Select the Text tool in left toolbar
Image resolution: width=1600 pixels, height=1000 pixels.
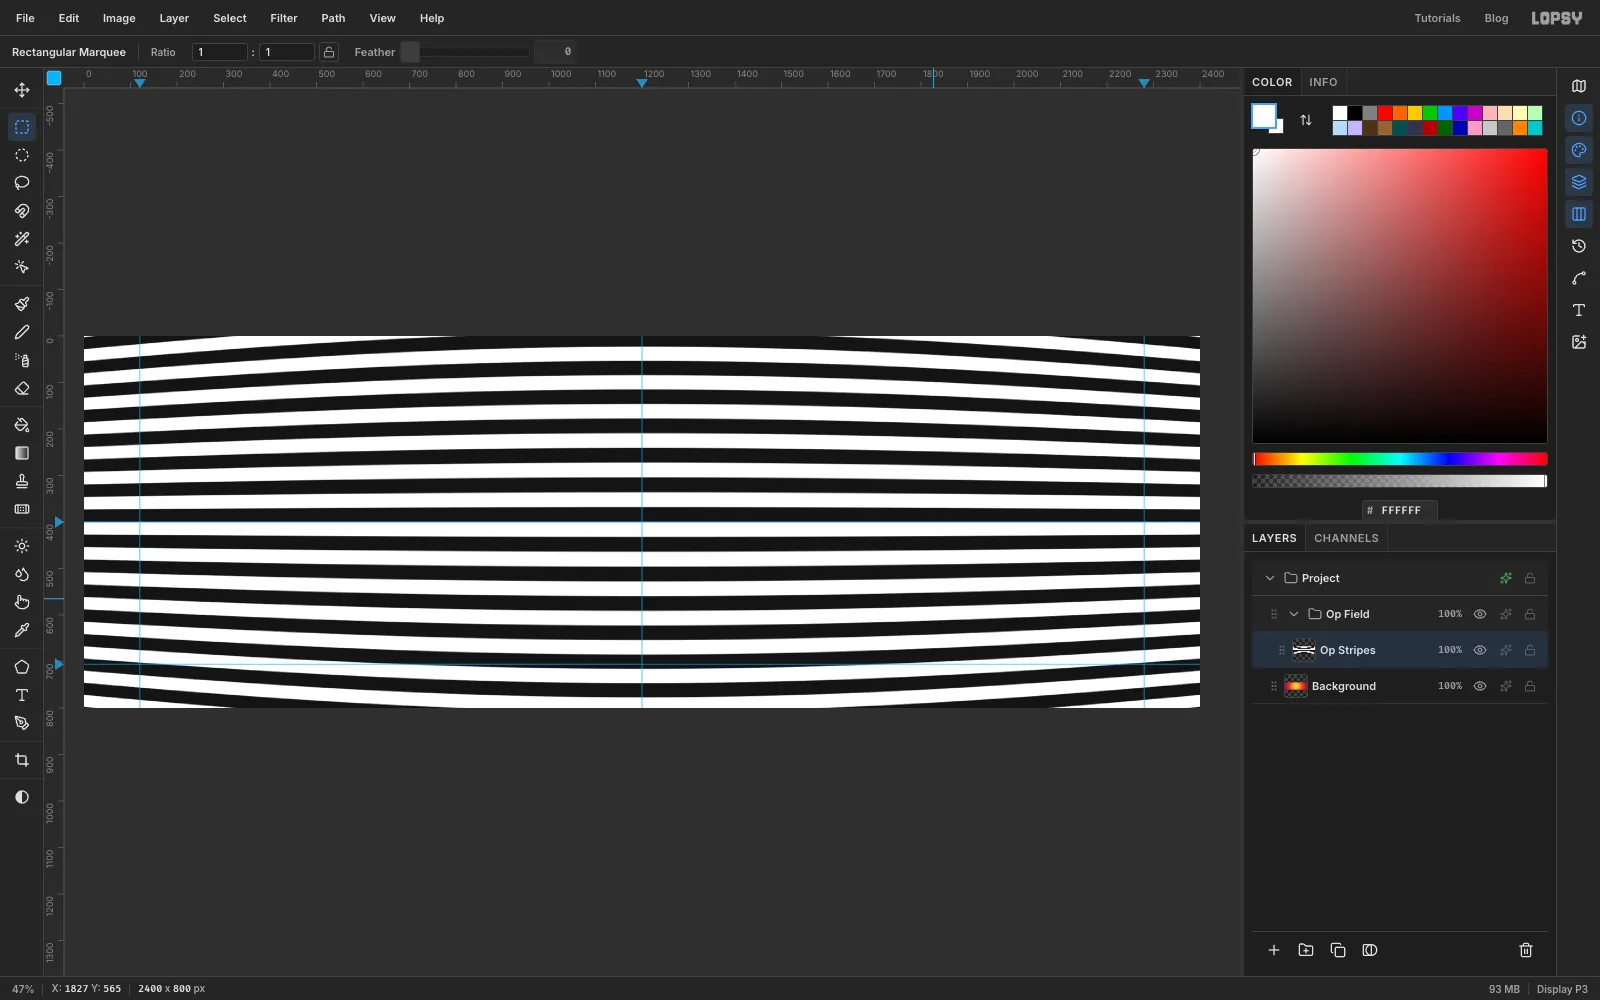[22, 695]
